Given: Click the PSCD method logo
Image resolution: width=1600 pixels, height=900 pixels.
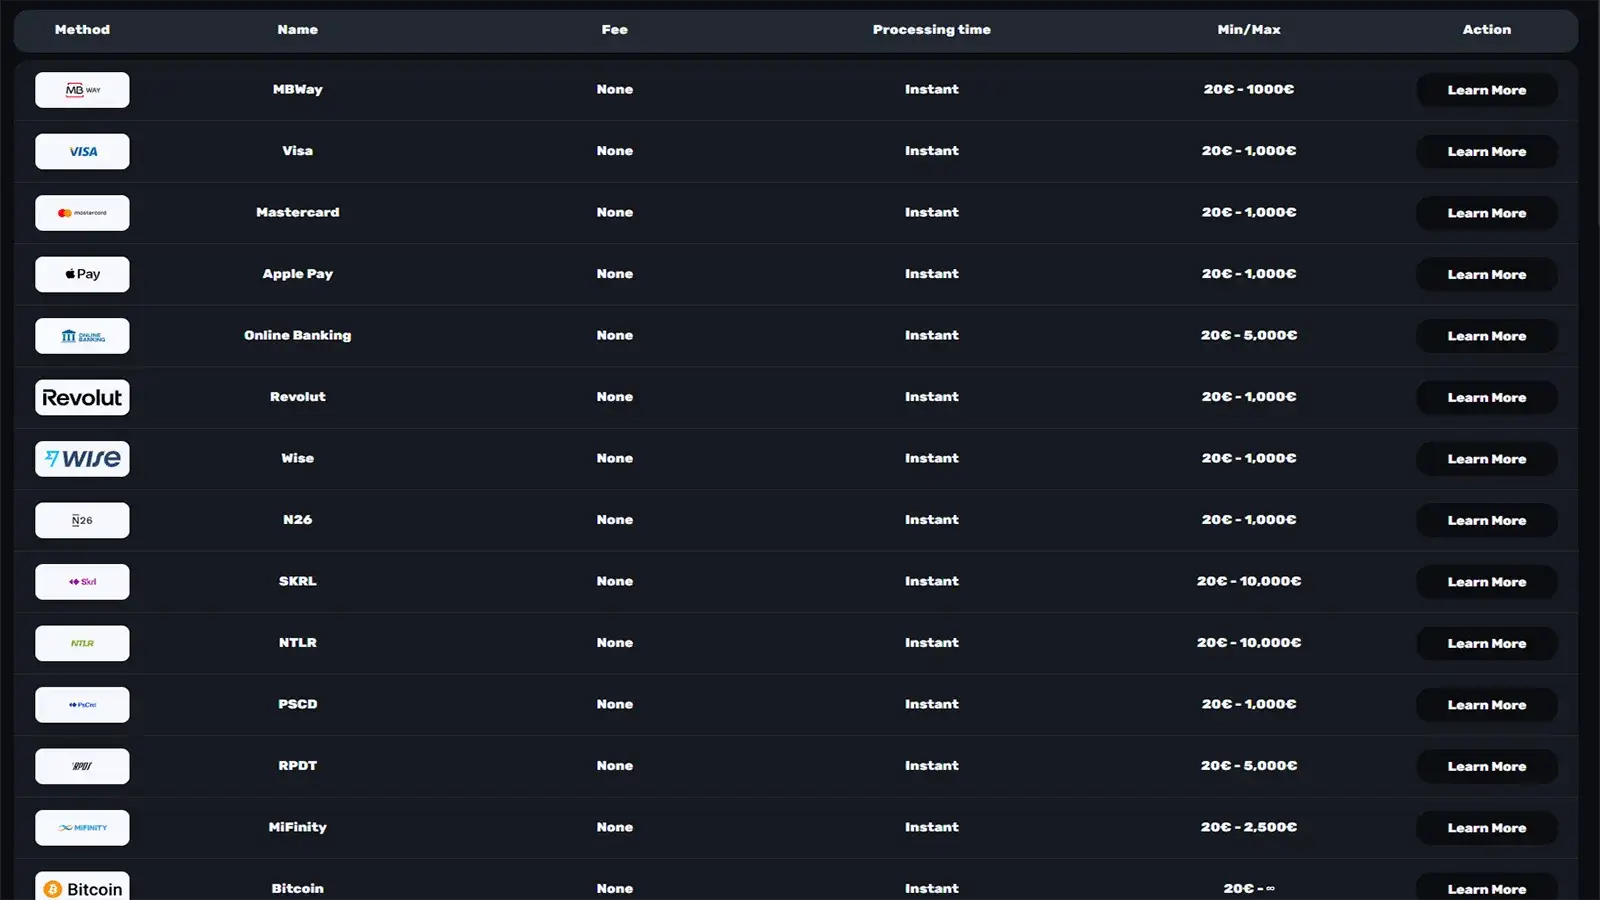Looking at the screenshot, I should [82, 705].
